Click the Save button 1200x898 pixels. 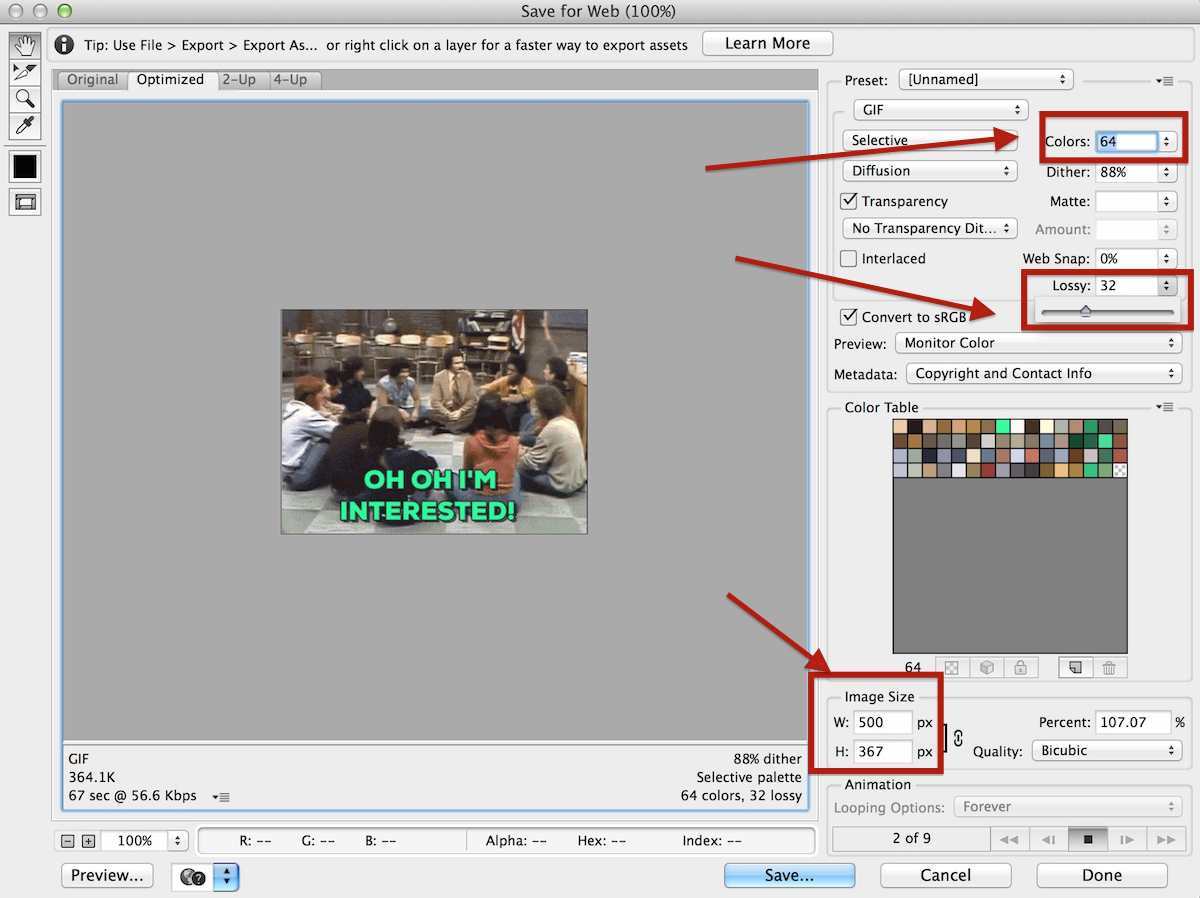click(789, 875)
